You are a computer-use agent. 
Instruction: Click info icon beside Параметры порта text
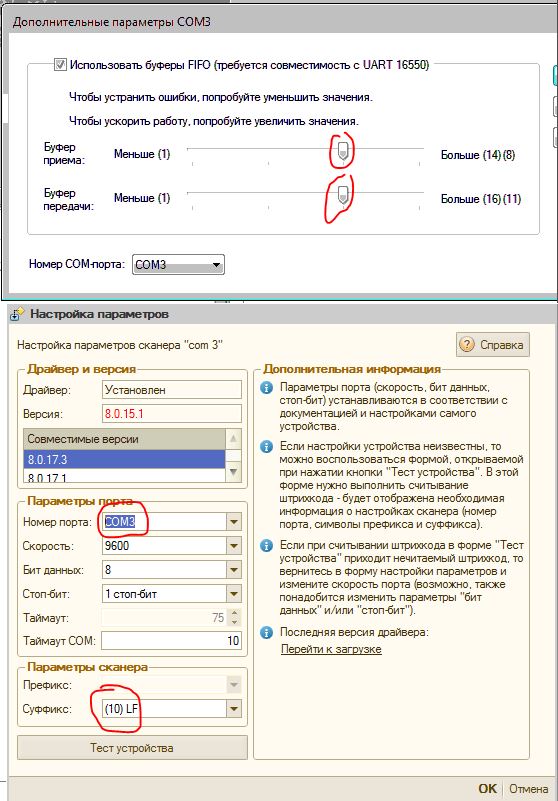coord(266,388)
